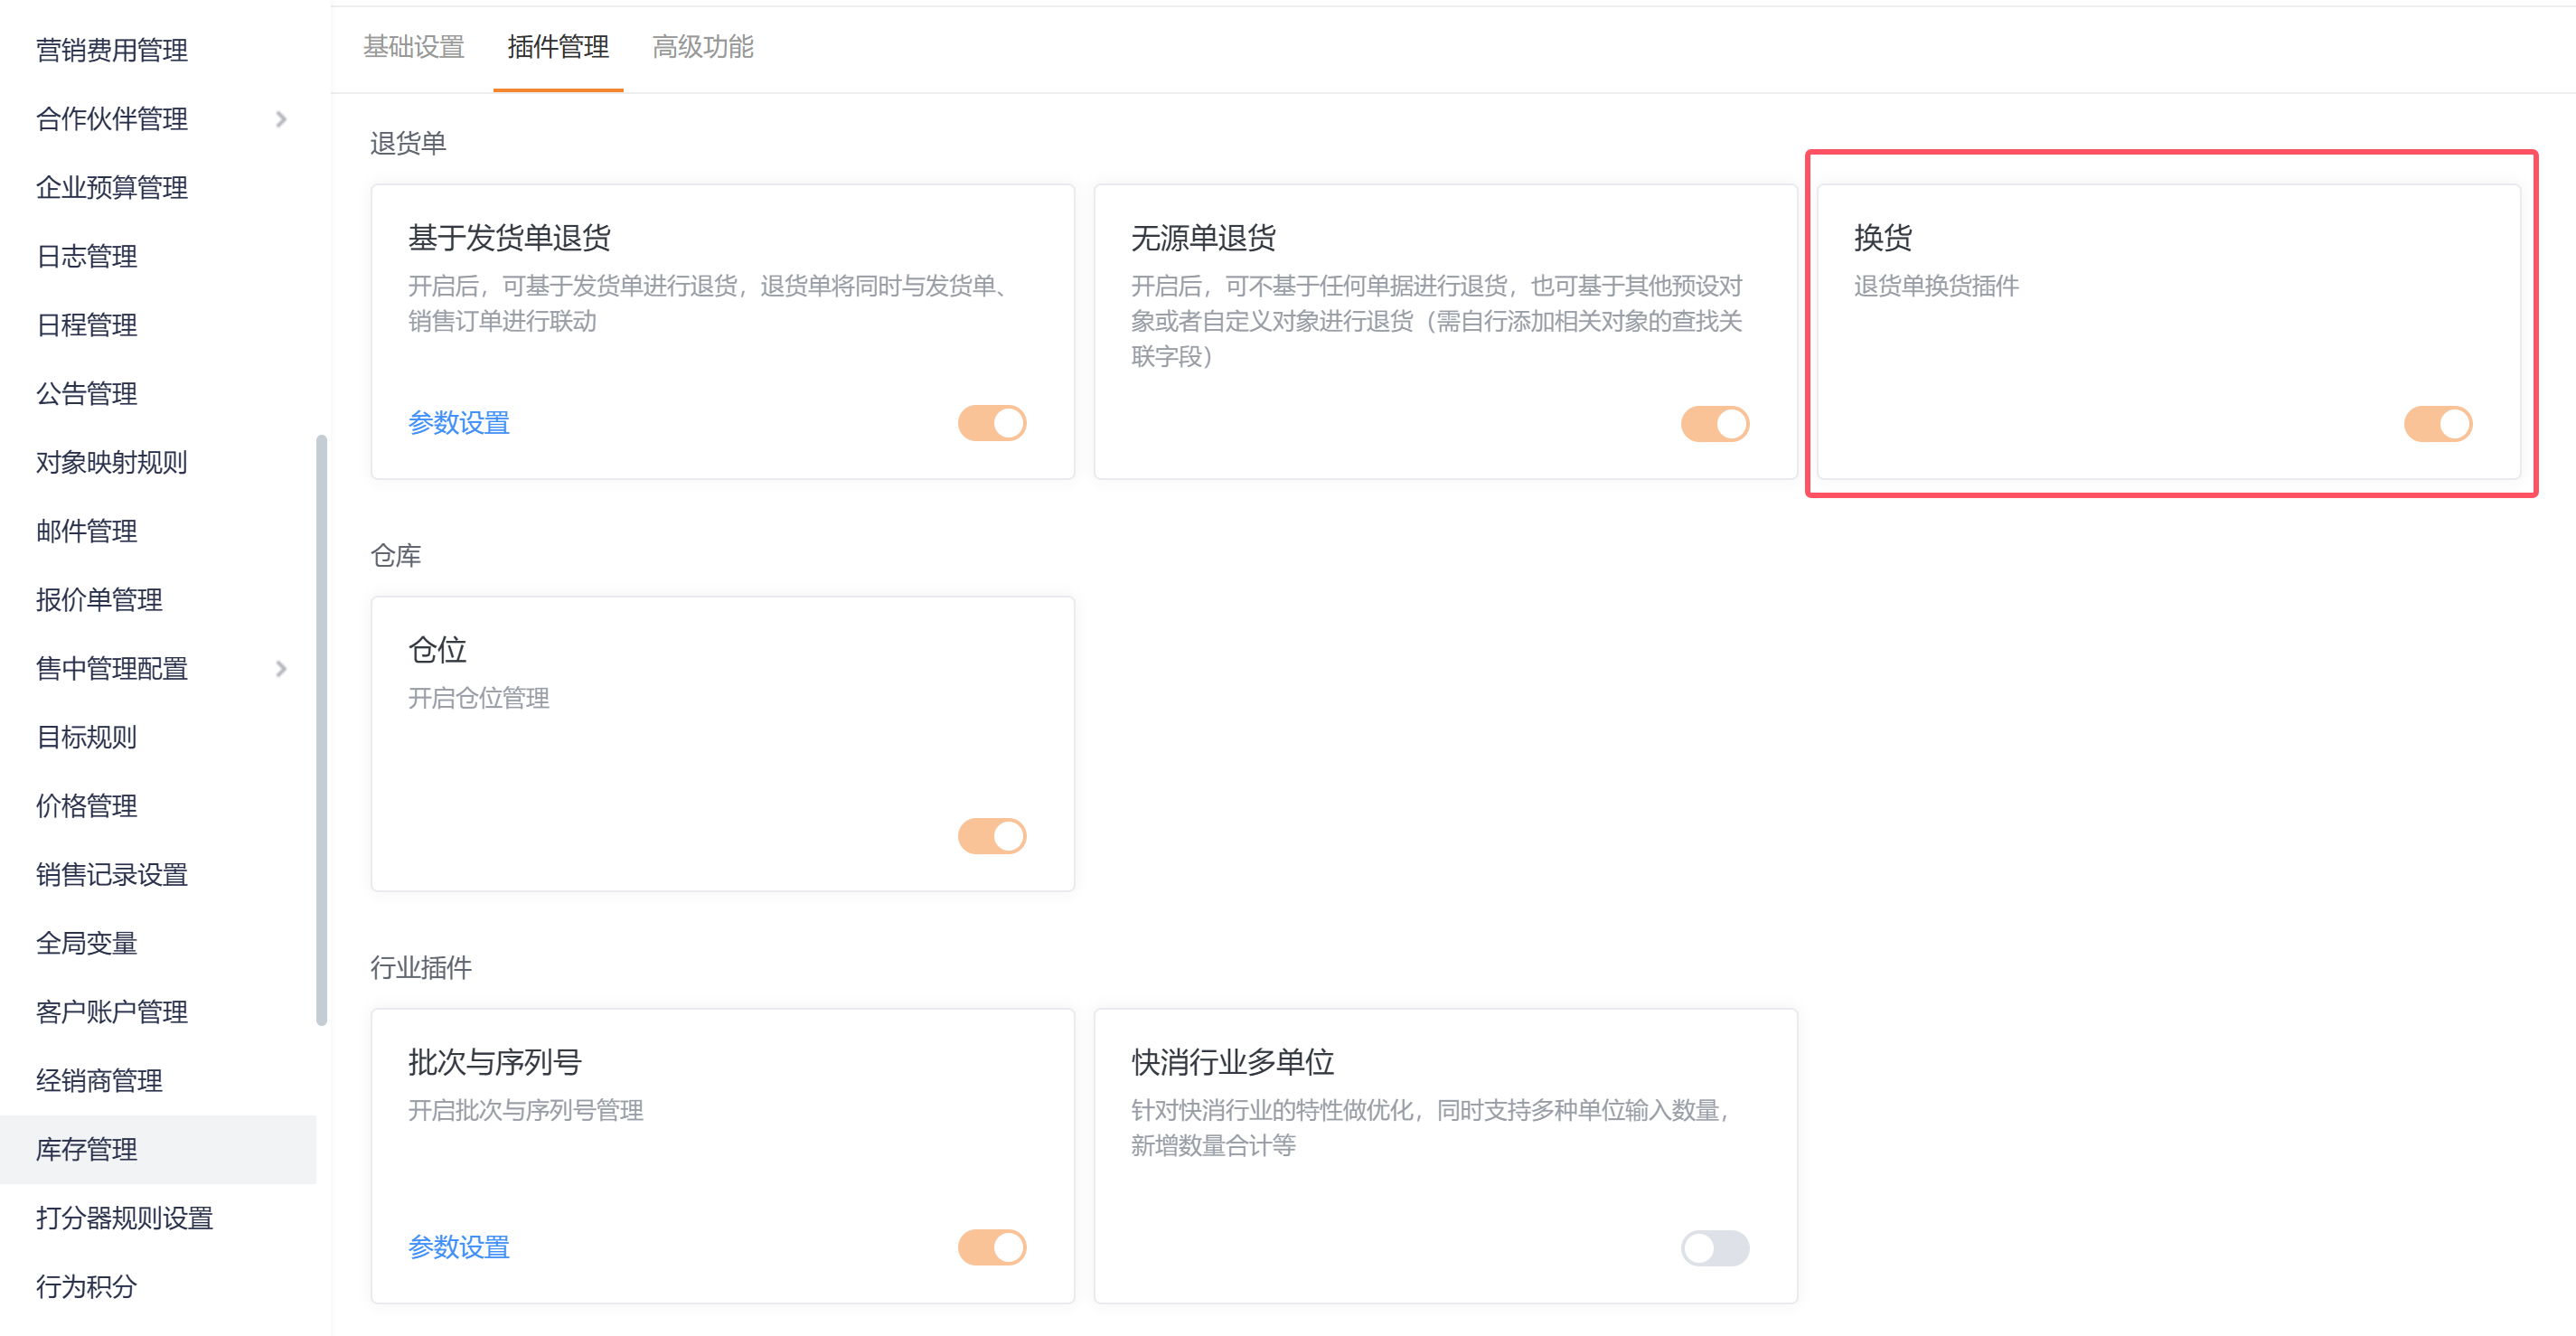Toggle the 基于发货单退货 switch
The image size is (2576, 1336).
(x=991, y=423)
